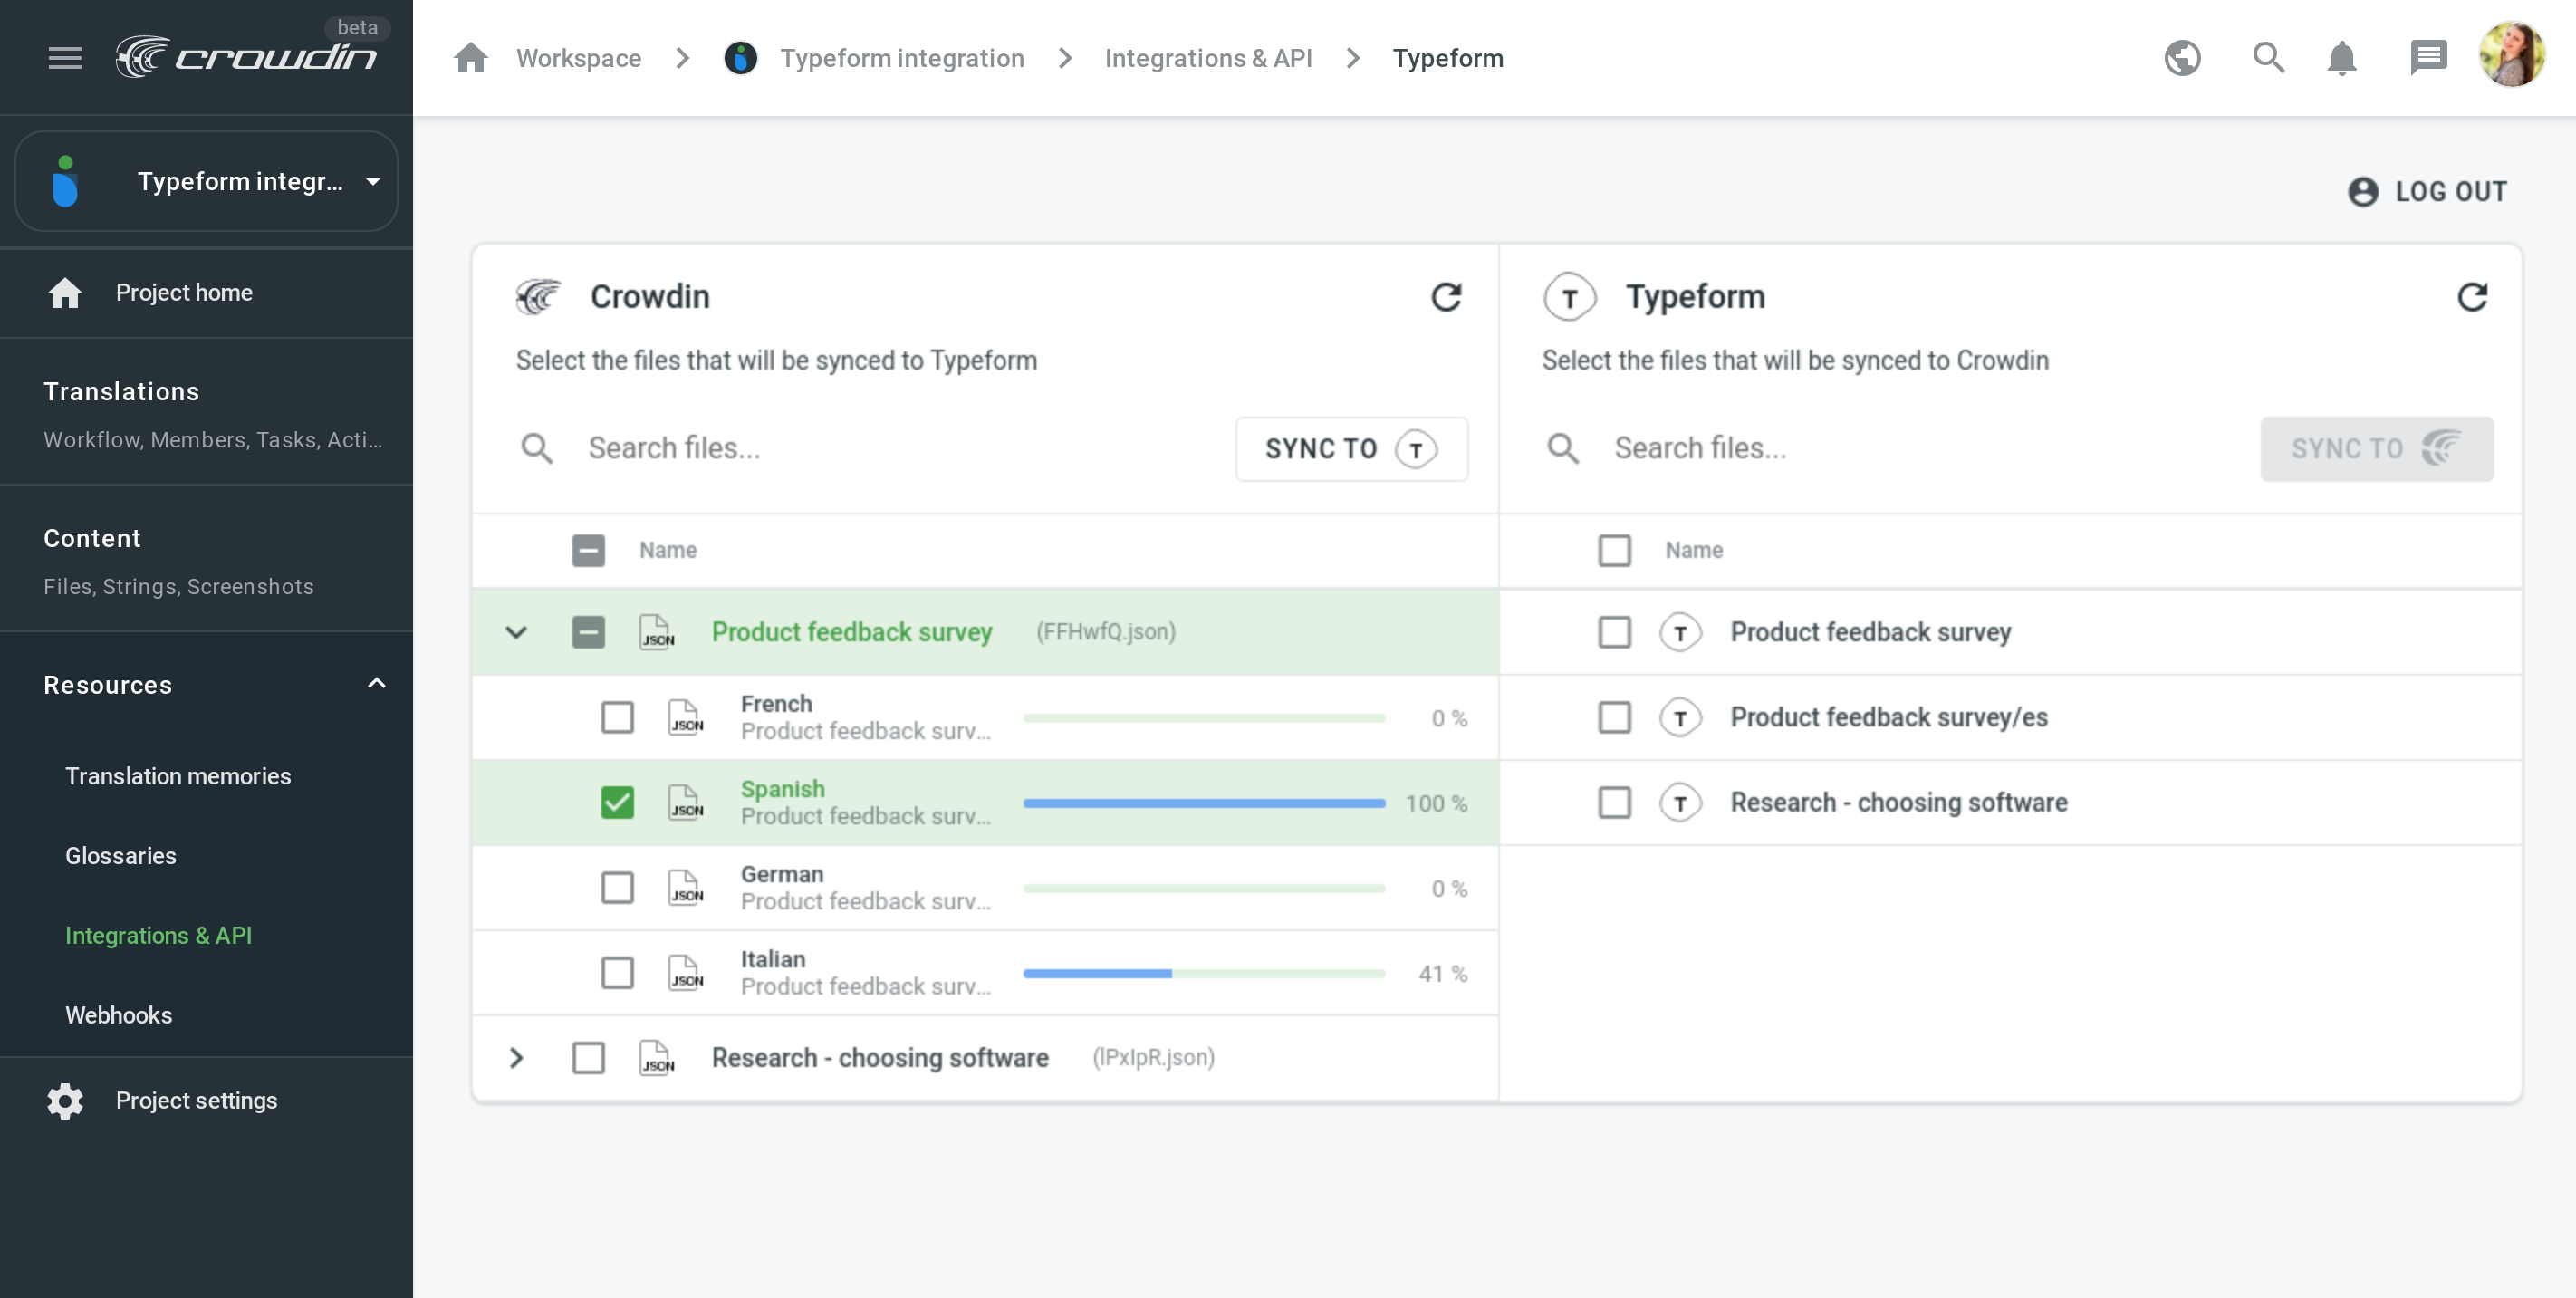Uncheck the Spanish translation checkbox
The height and width of the screenshot is (1298, 2576).
coord(617,802)
